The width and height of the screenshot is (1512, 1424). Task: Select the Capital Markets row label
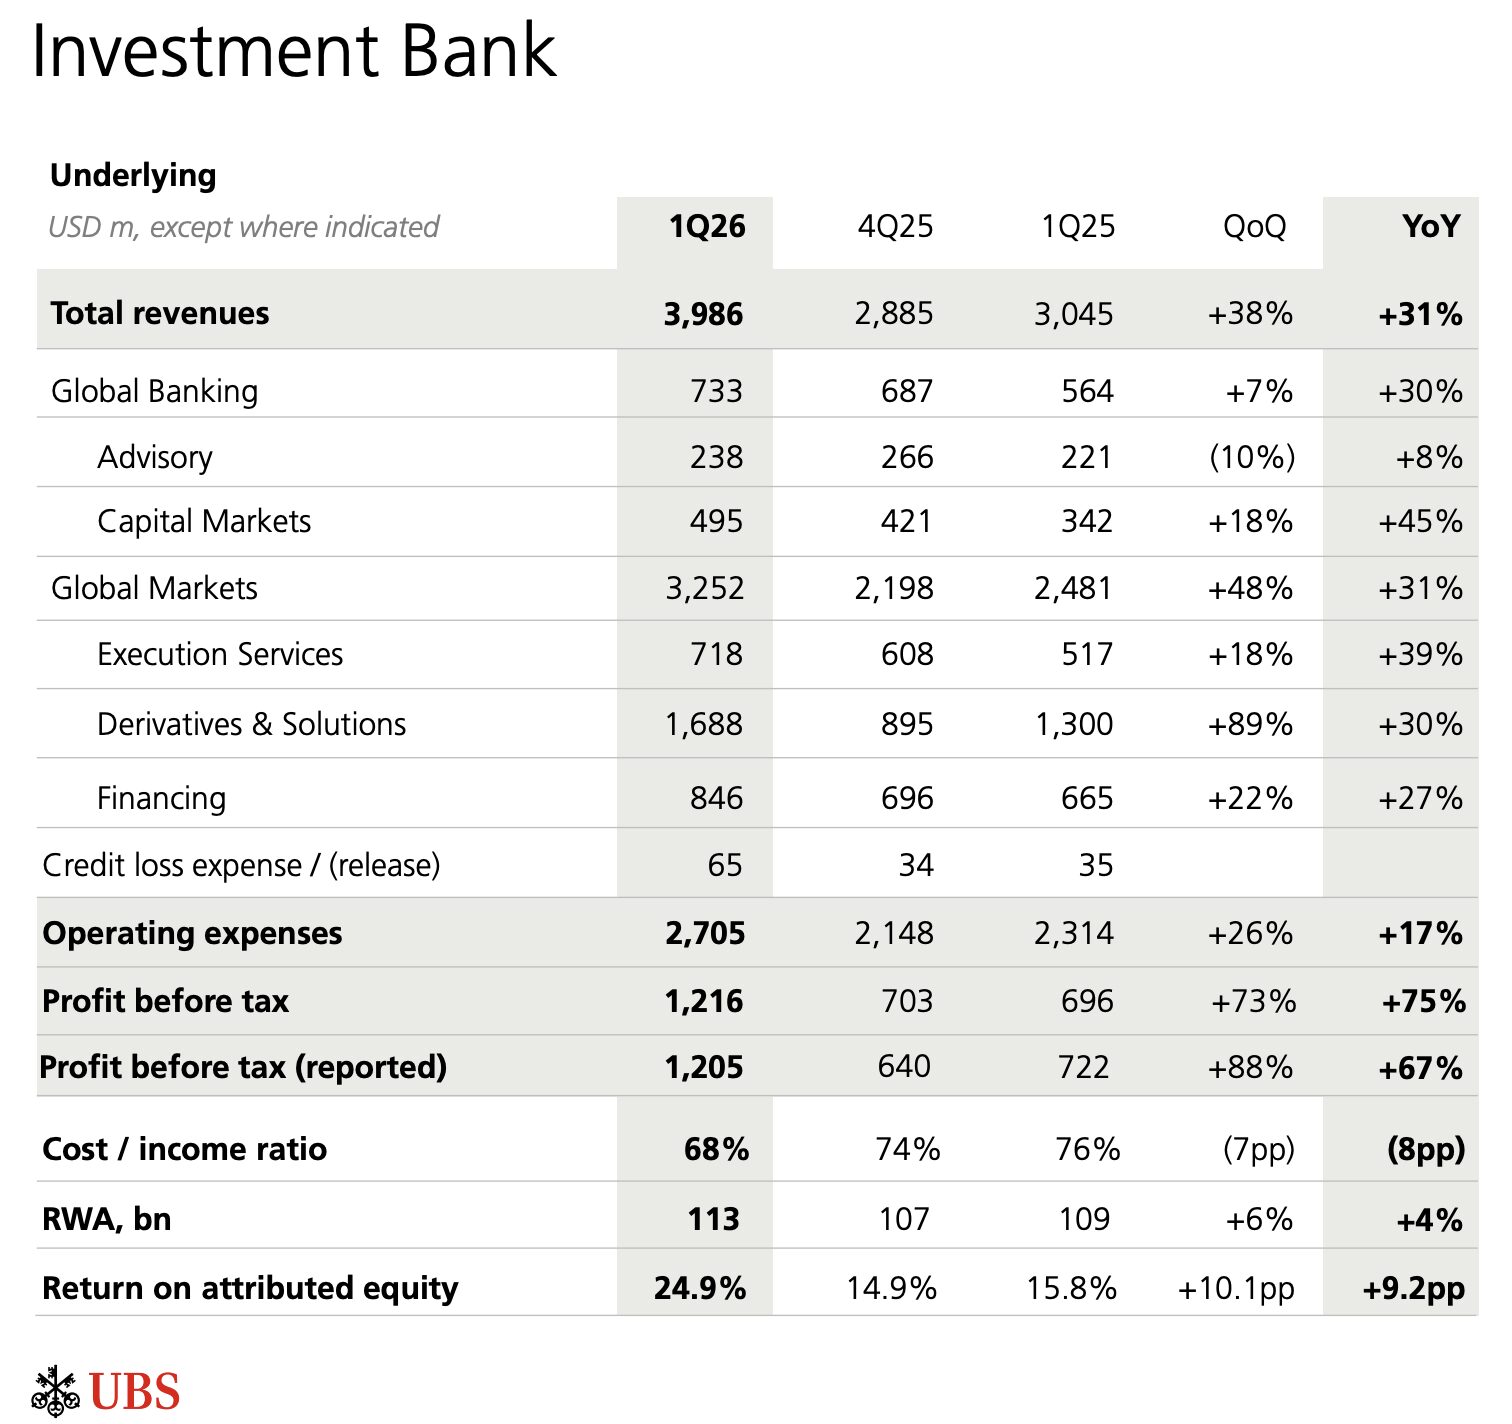(x=204, y=521)
